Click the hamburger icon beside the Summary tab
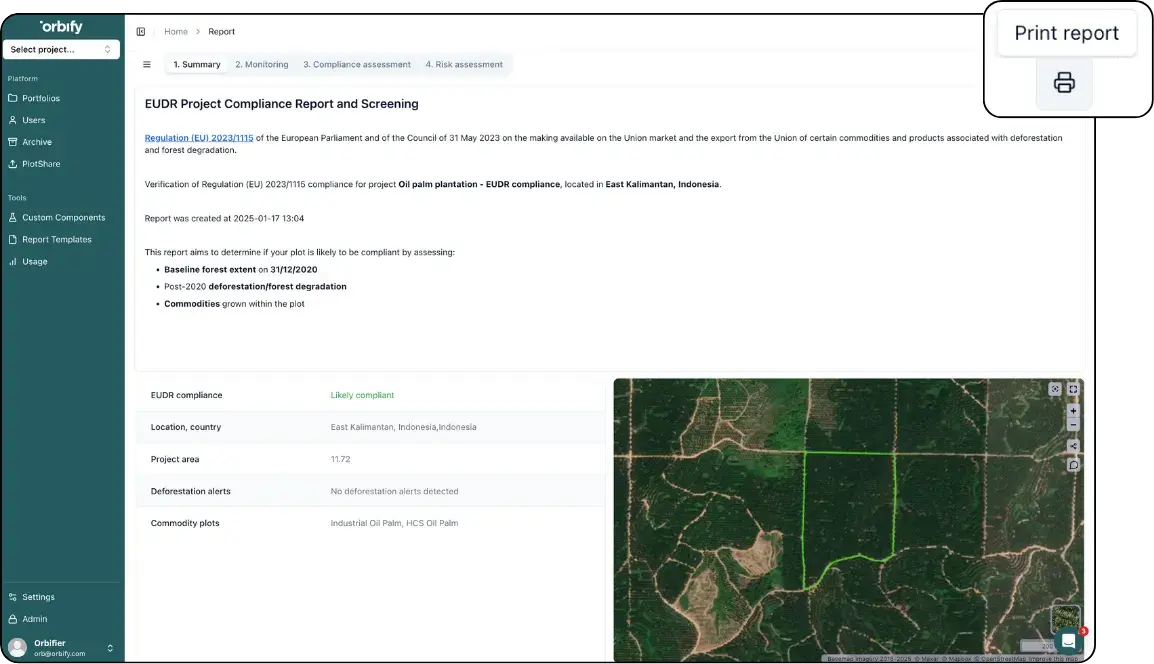 pyautogui.click(x=146, y=64)
